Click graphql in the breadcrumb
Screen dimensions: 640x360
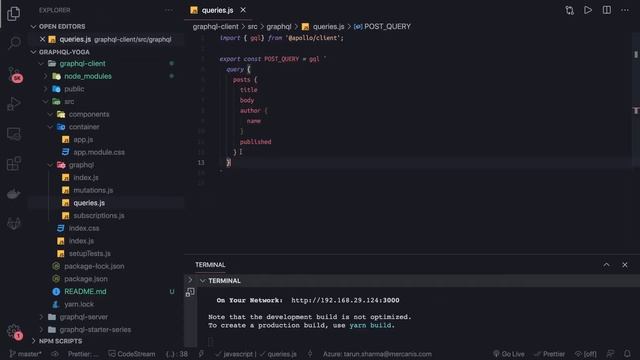(x=279, y=27)
